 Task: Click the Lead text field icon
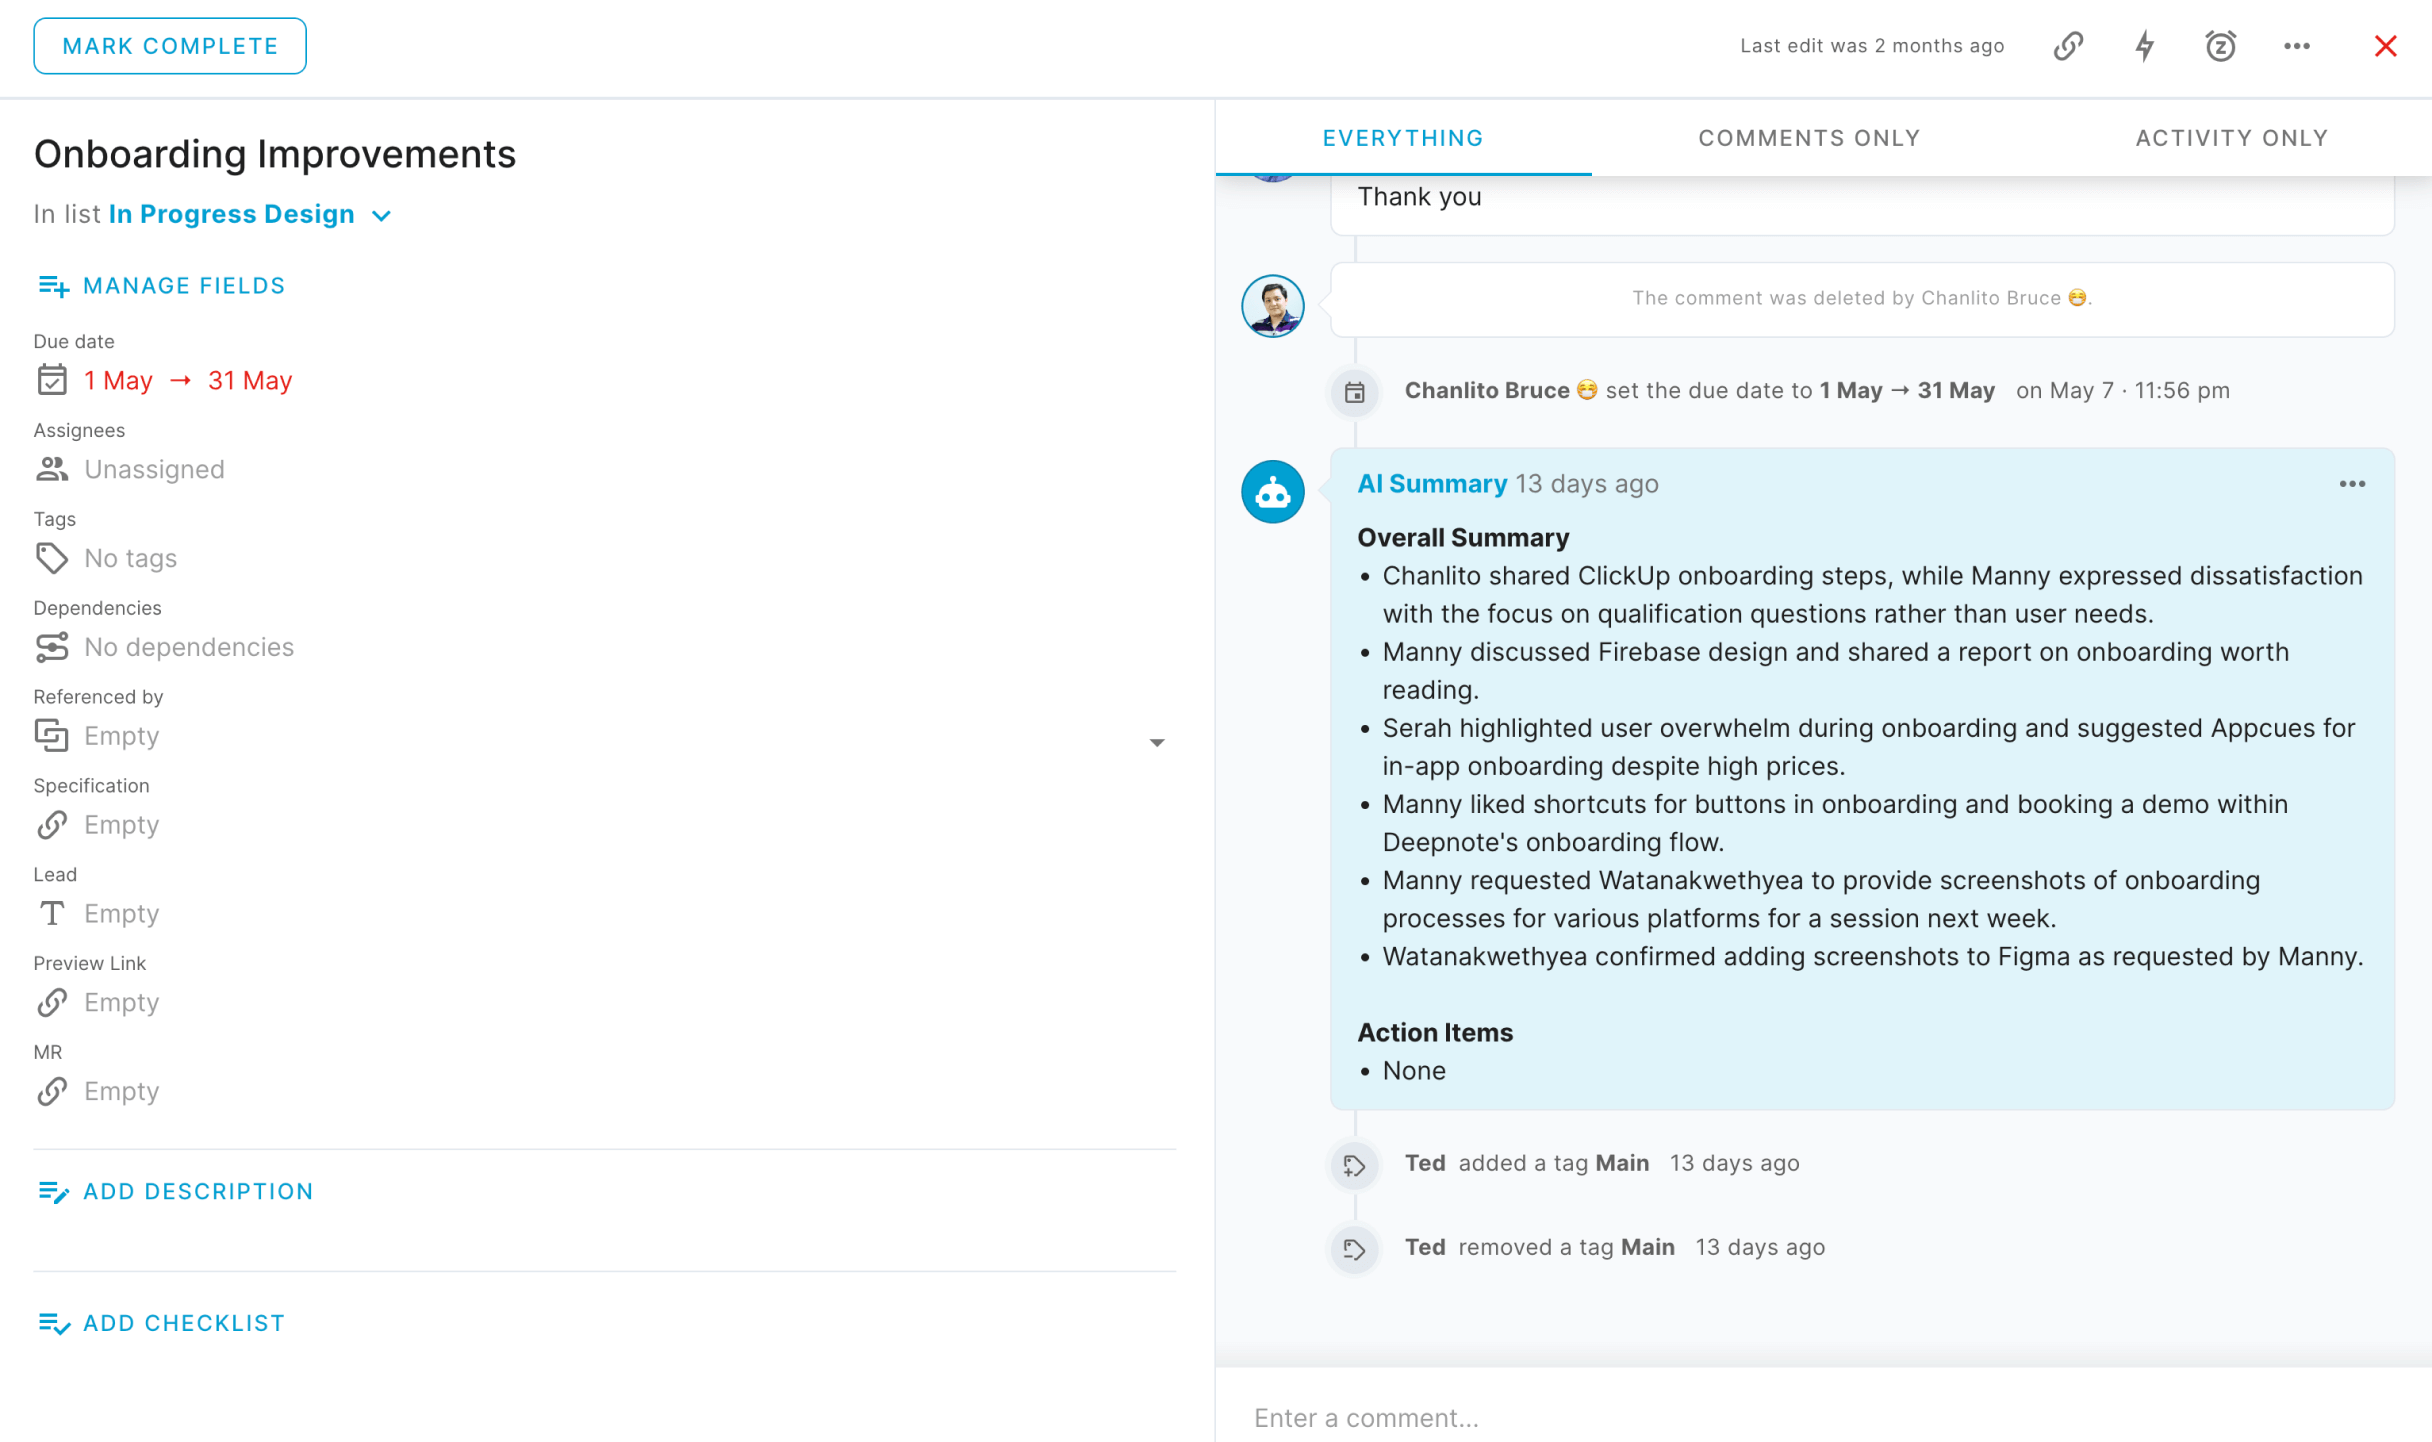[x=52, y=913]
